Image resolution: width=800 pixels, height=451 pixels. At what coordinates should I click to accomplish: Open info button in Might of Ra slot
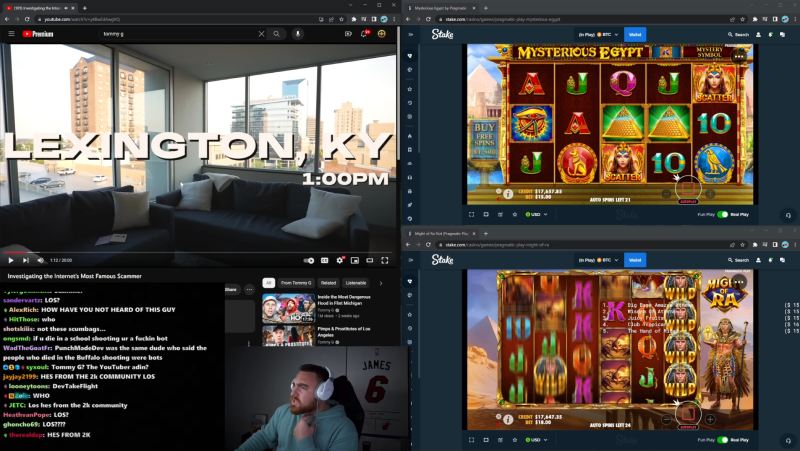tap(508, 419)
